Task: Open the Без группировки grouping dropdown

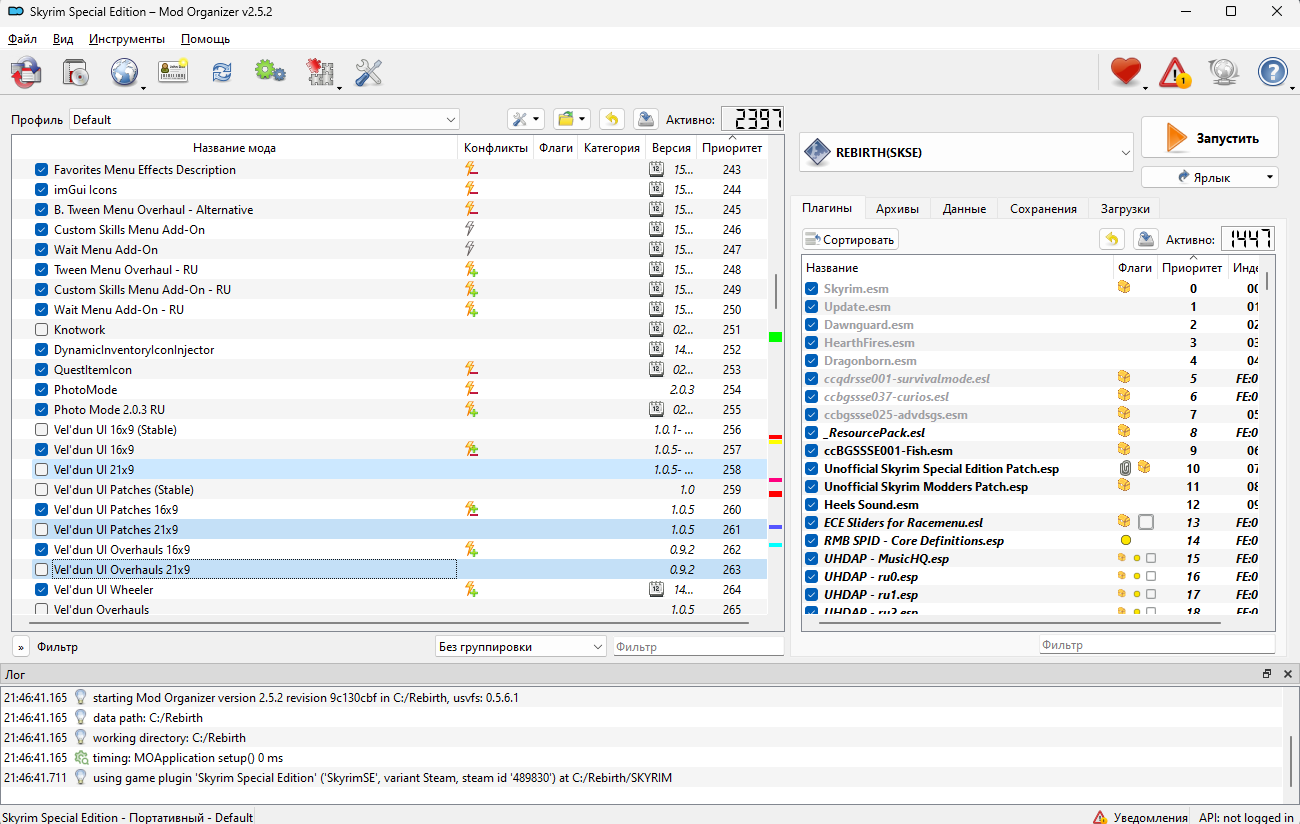Action: tap(521, 647)
